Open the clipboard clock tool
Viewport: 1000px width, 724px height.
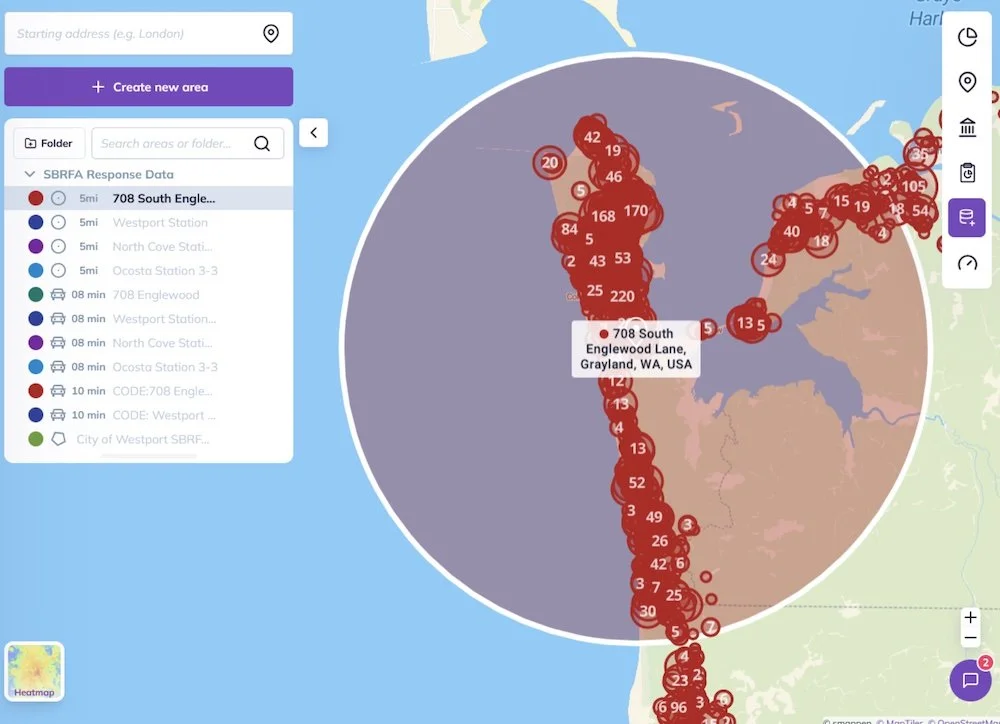point(967,173)
